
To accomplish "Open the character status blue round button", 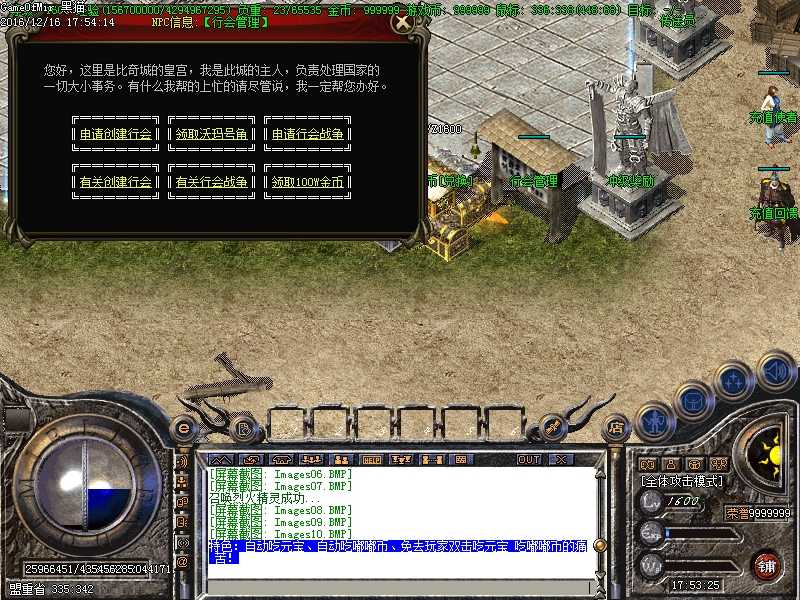I will point(655,421).
